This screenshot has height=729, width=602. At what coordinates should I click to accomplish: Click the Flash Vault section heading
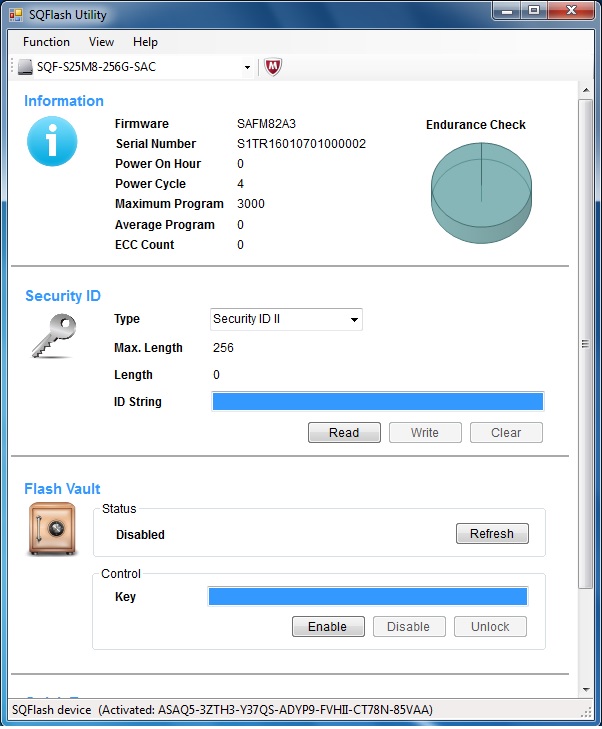click(62, 489)
